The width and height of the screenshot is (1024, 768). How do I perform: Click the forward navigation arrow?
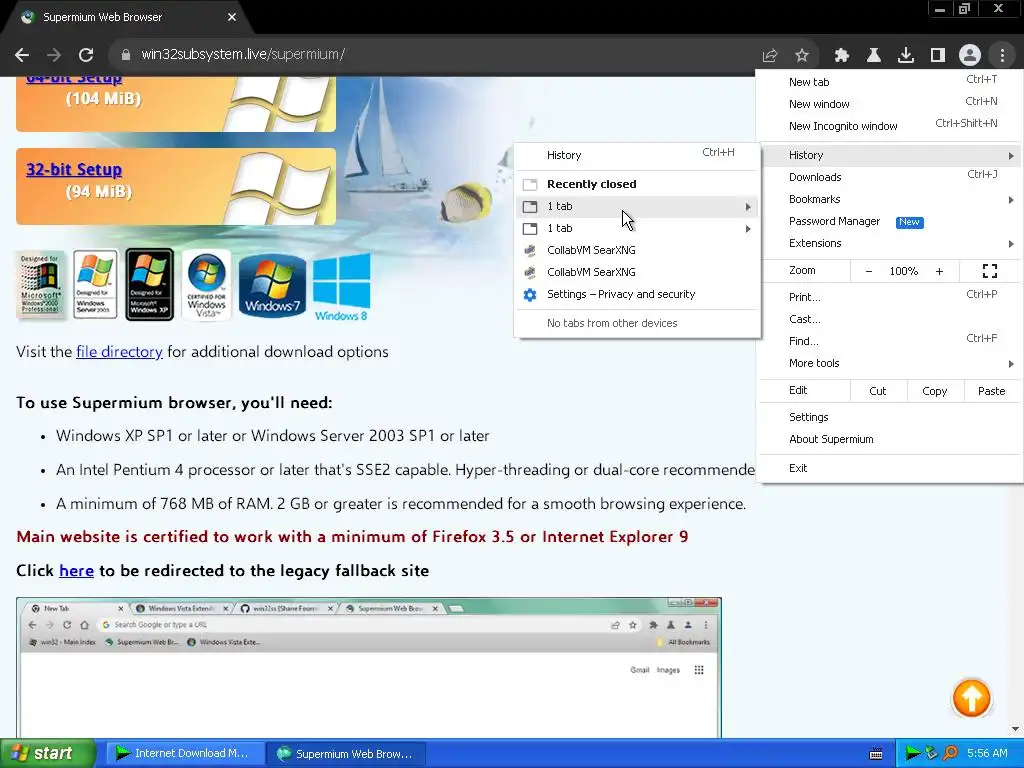(x=54, y=55)
